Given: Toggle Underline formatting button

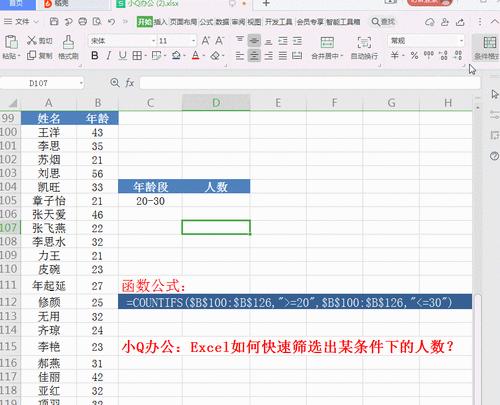Looking at the screenshot, I should pyautogui.click(x=122, y=55).
